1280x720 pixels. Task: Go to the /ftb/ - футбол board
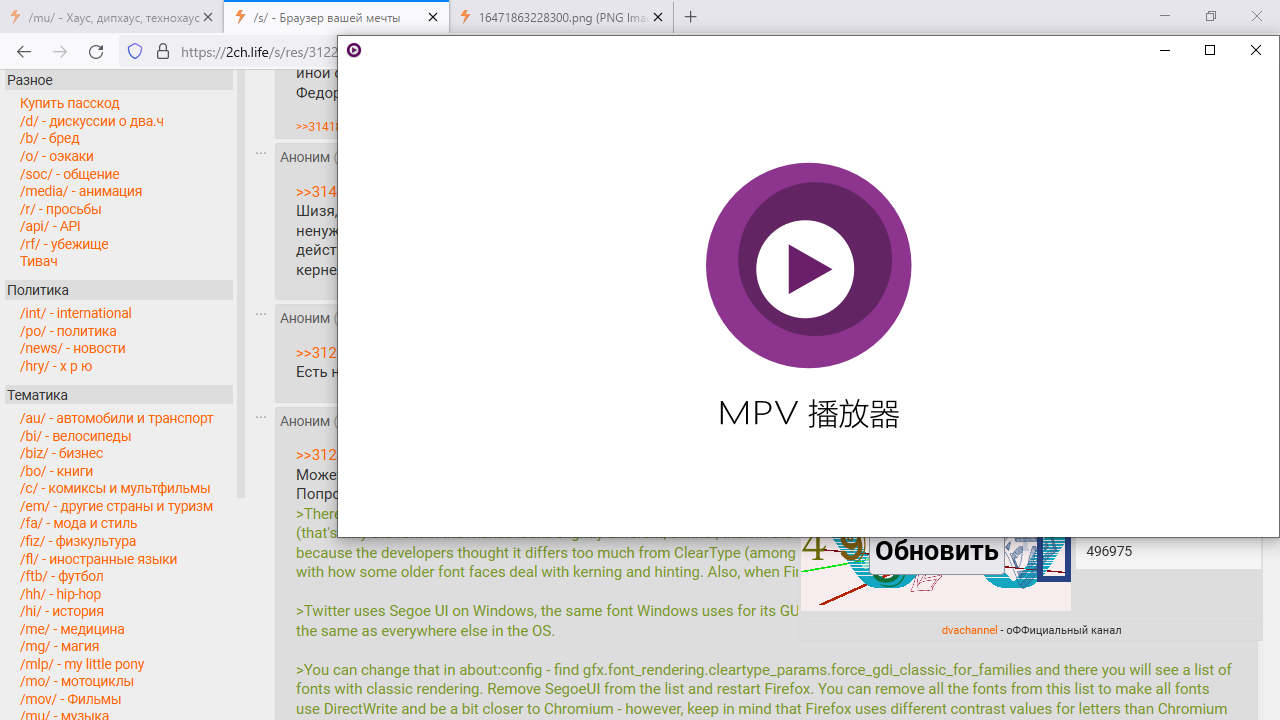click(x=62, y=576)
